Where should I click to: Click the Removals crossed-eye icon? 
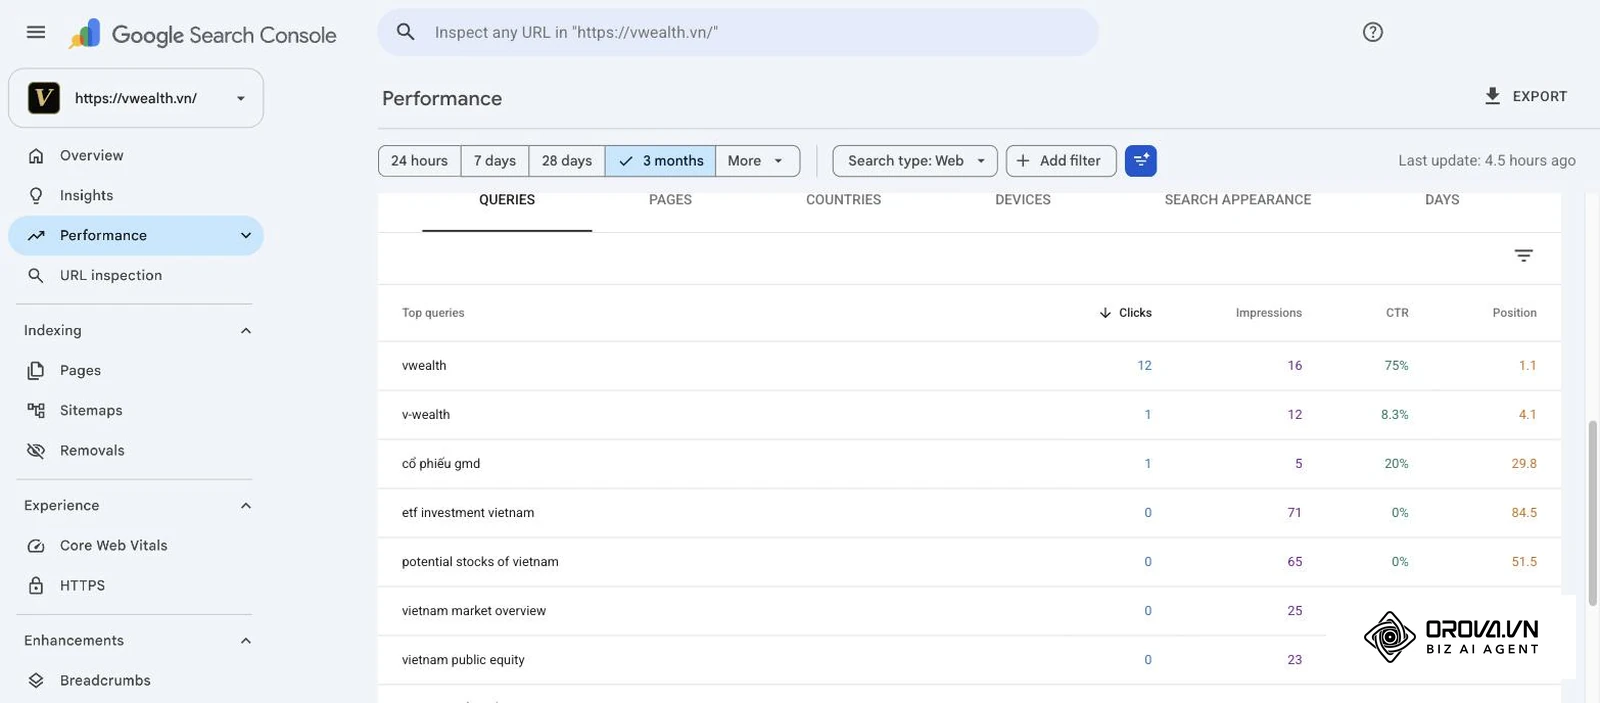(36, 451)
